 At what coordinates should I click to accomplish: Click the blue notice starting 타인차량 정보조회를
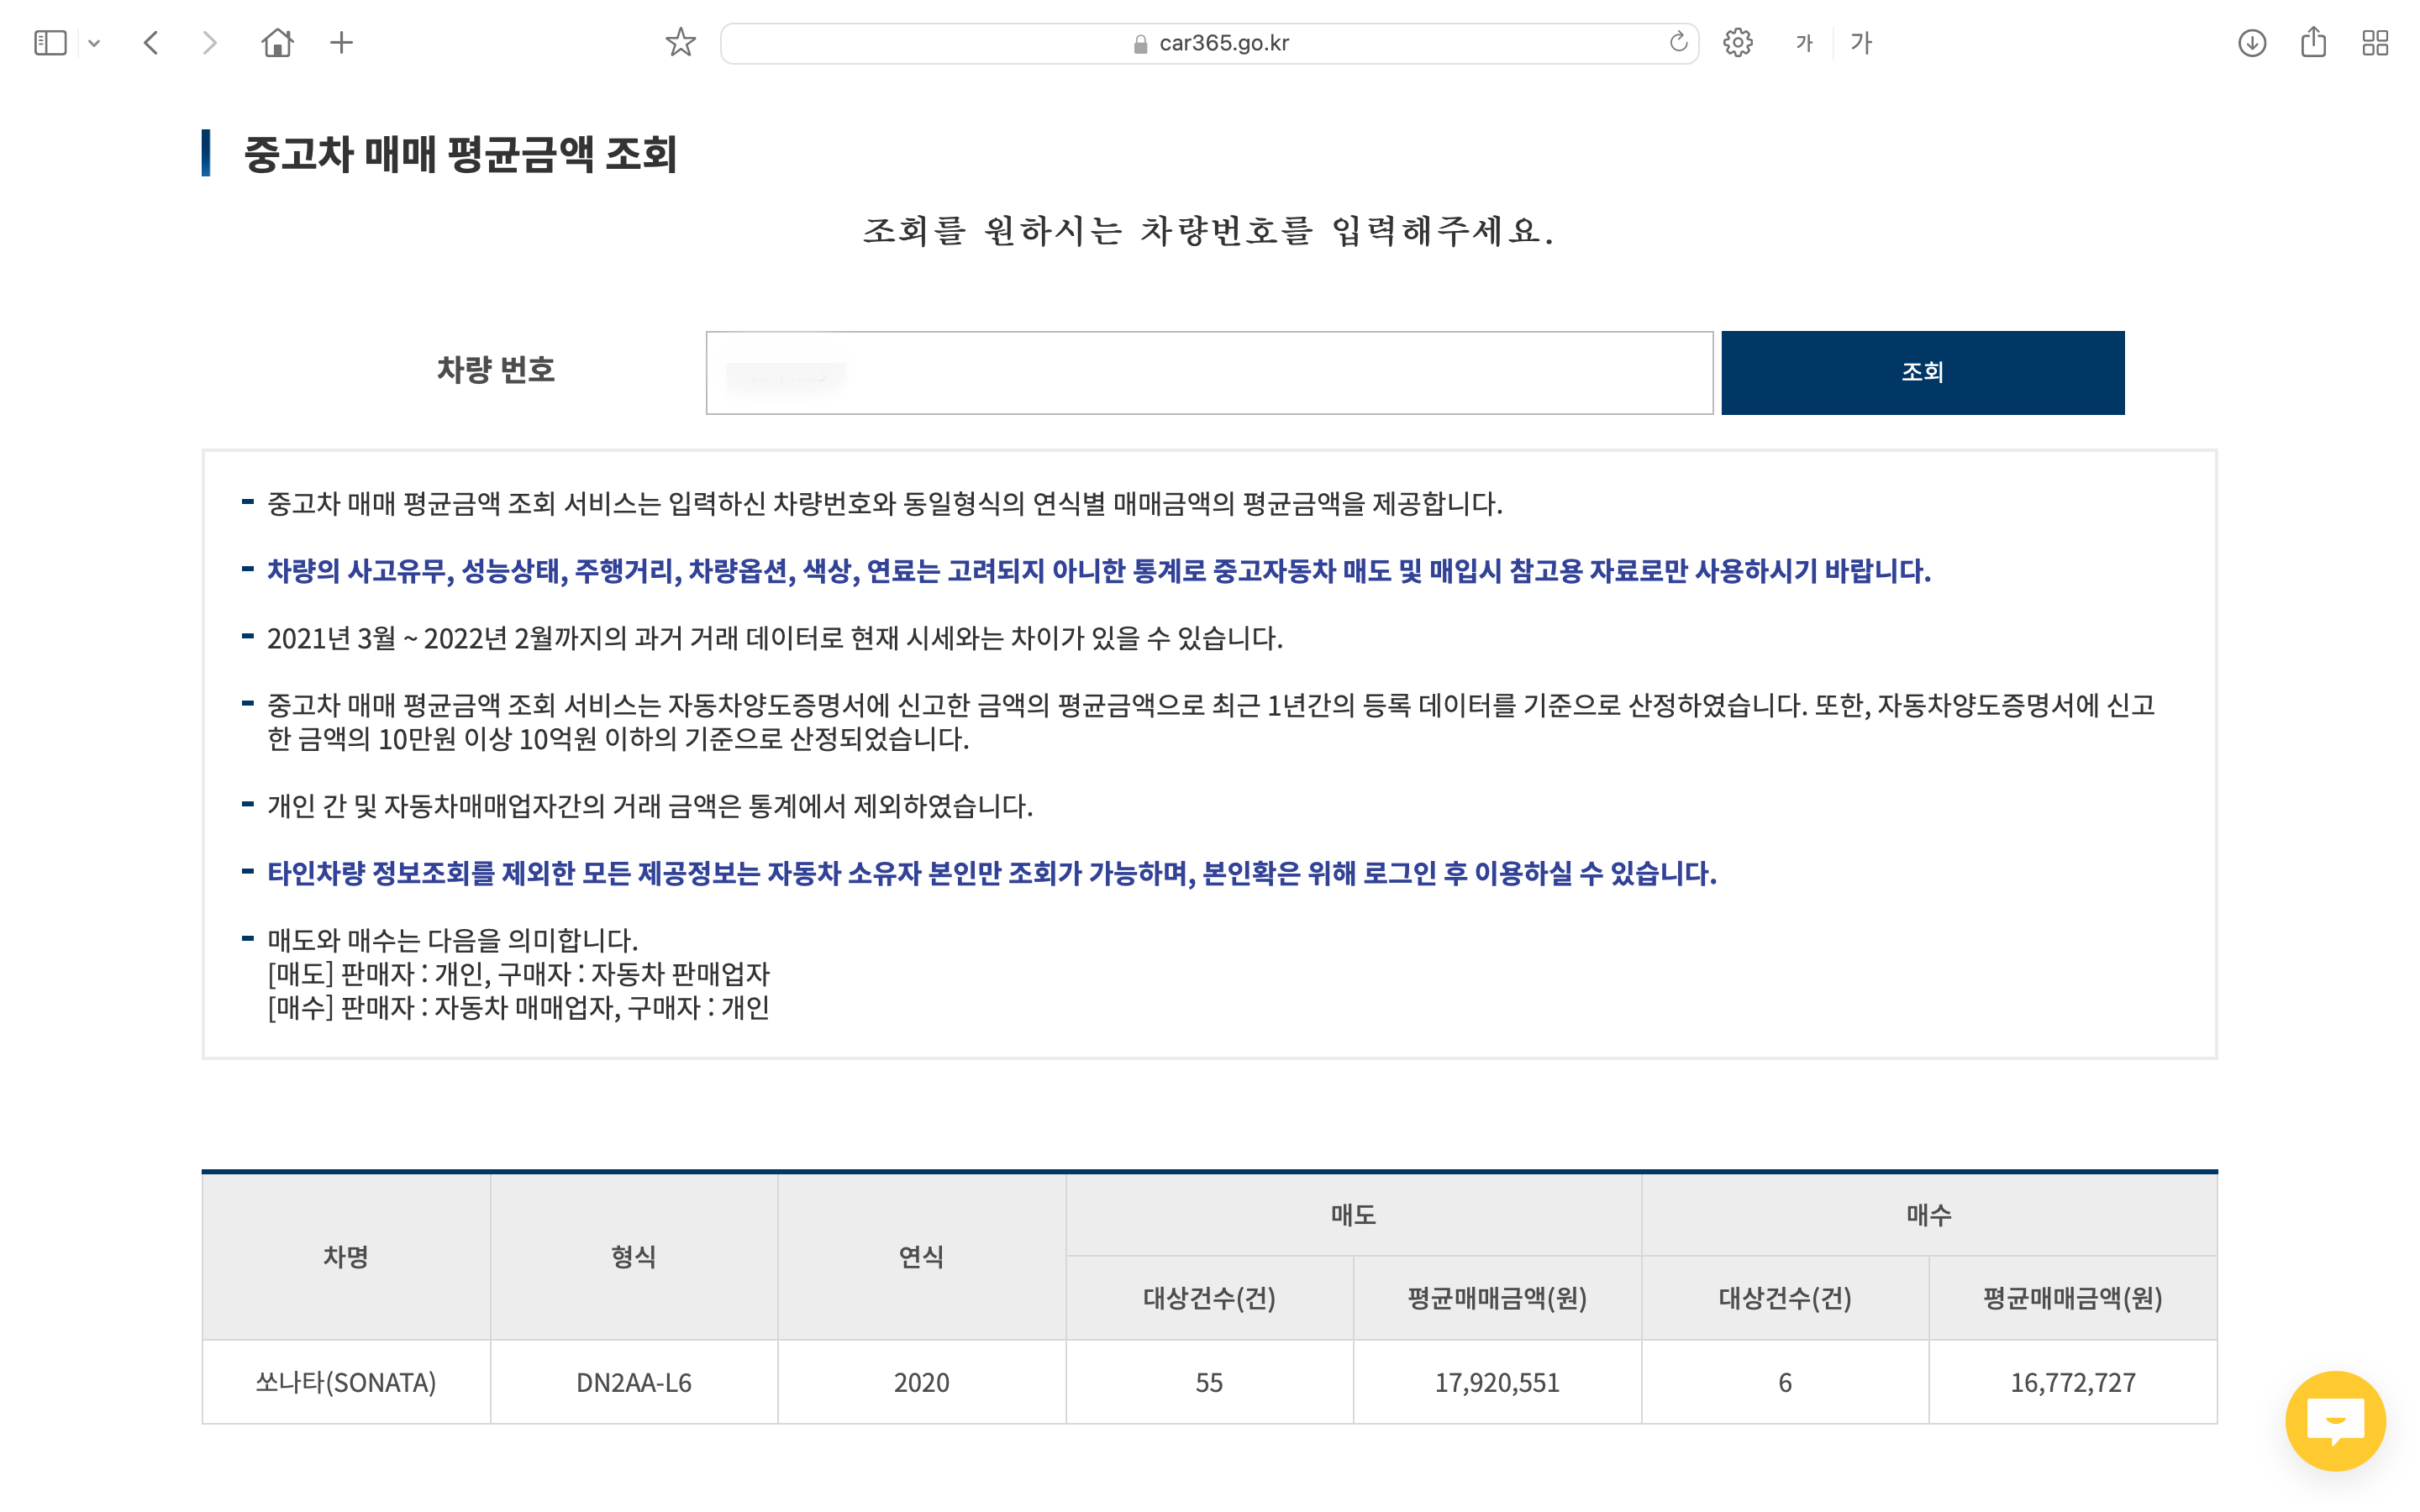click(x=991, y=873)
